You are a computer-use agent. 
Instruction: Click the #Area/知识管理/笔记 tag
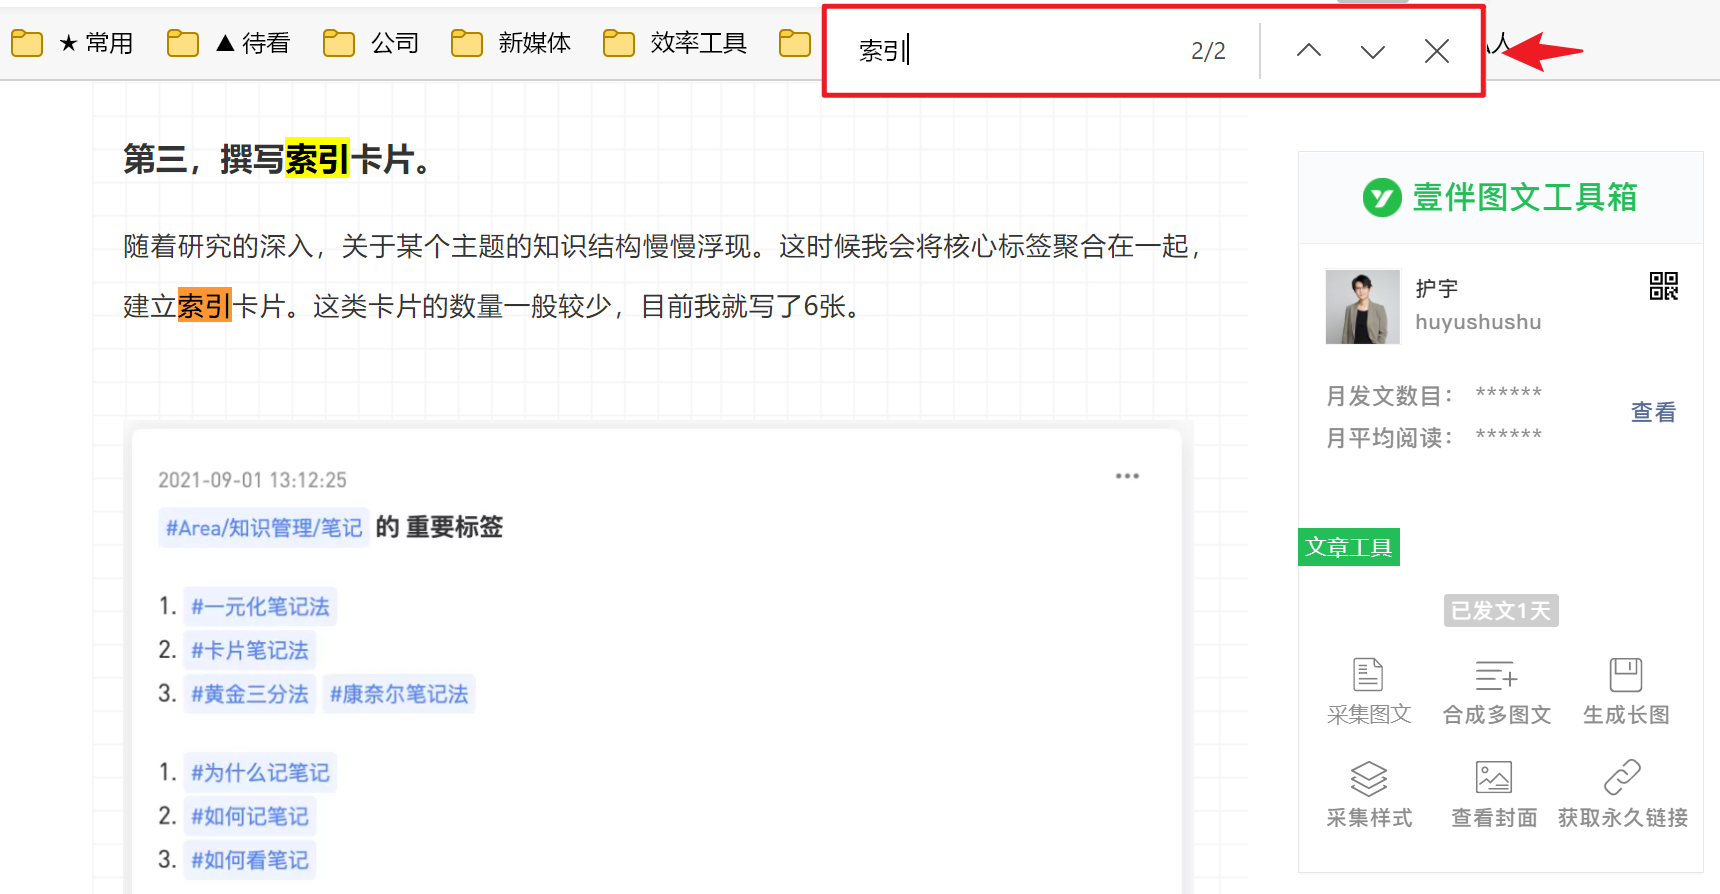[x=264, y=527]
